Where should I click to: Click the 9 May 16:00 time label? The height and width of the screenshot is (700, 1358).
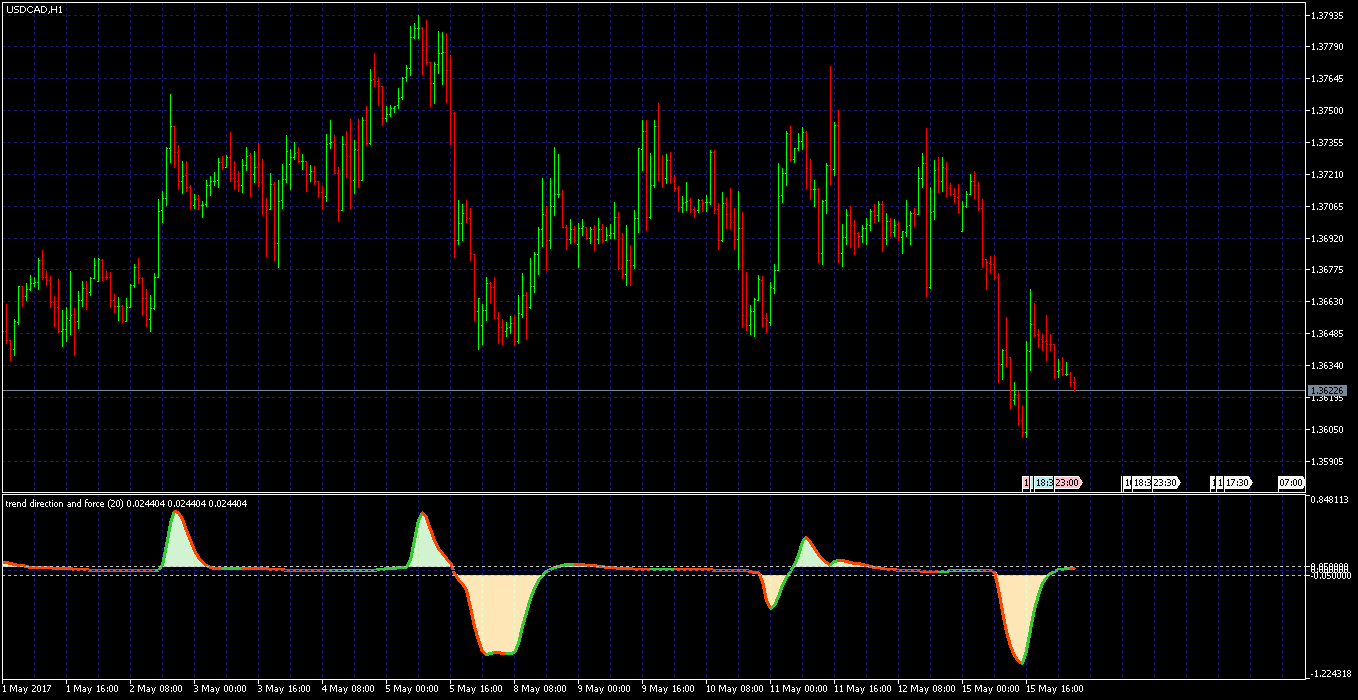point(669,689)
